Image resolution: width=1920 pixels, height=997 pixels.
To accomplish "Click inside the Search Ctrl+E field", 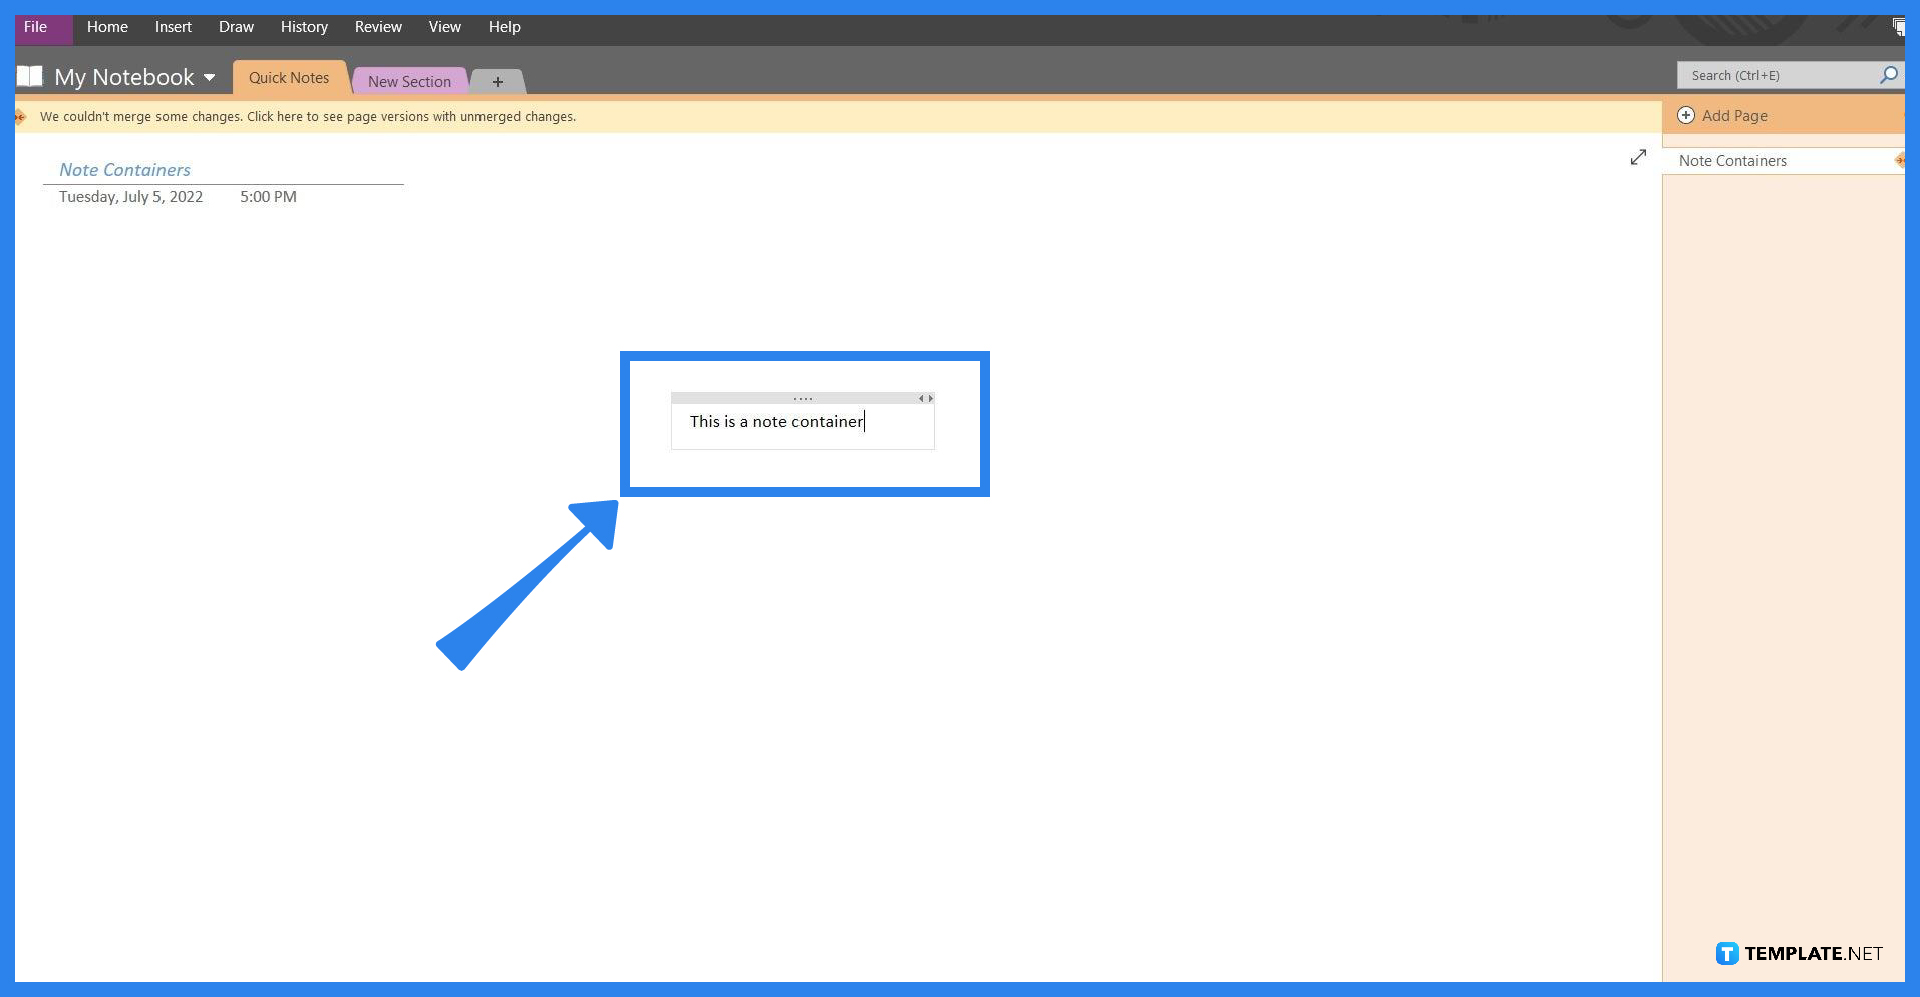I will (1780, 75).
